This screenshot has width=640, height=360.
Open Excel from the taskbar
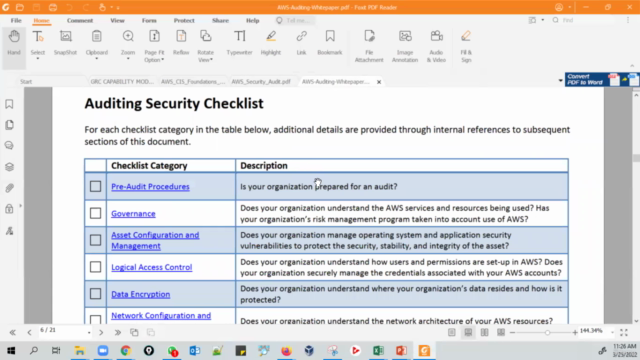[x=378, y=351]
